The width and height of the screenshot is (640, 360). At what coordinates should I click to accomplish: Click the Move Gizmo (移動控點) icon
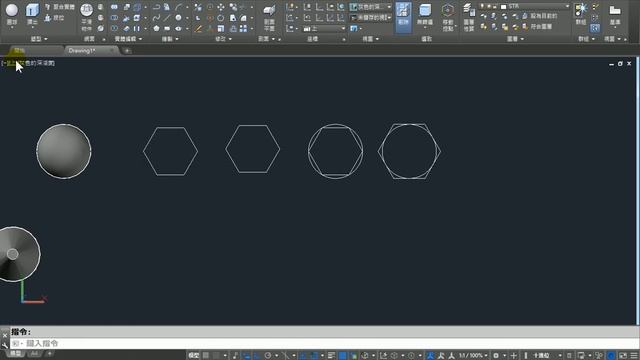448,17
